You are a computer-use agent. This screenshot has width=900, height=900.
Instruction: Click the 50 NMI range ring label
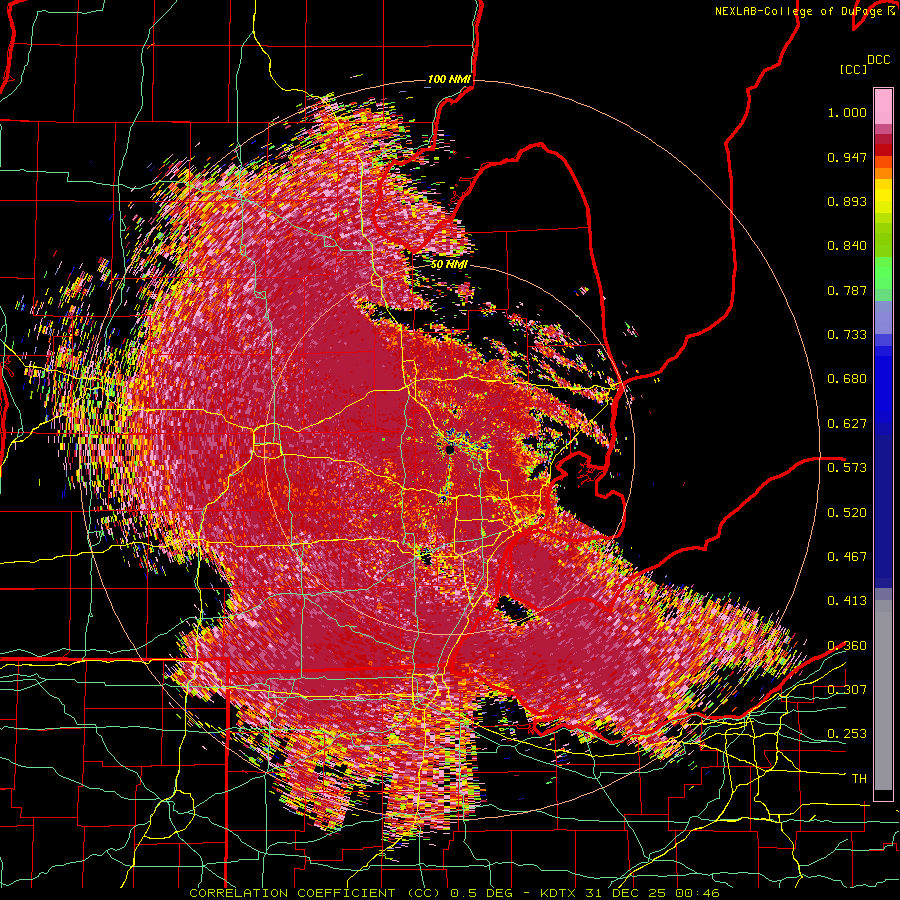tap(449, 265)
